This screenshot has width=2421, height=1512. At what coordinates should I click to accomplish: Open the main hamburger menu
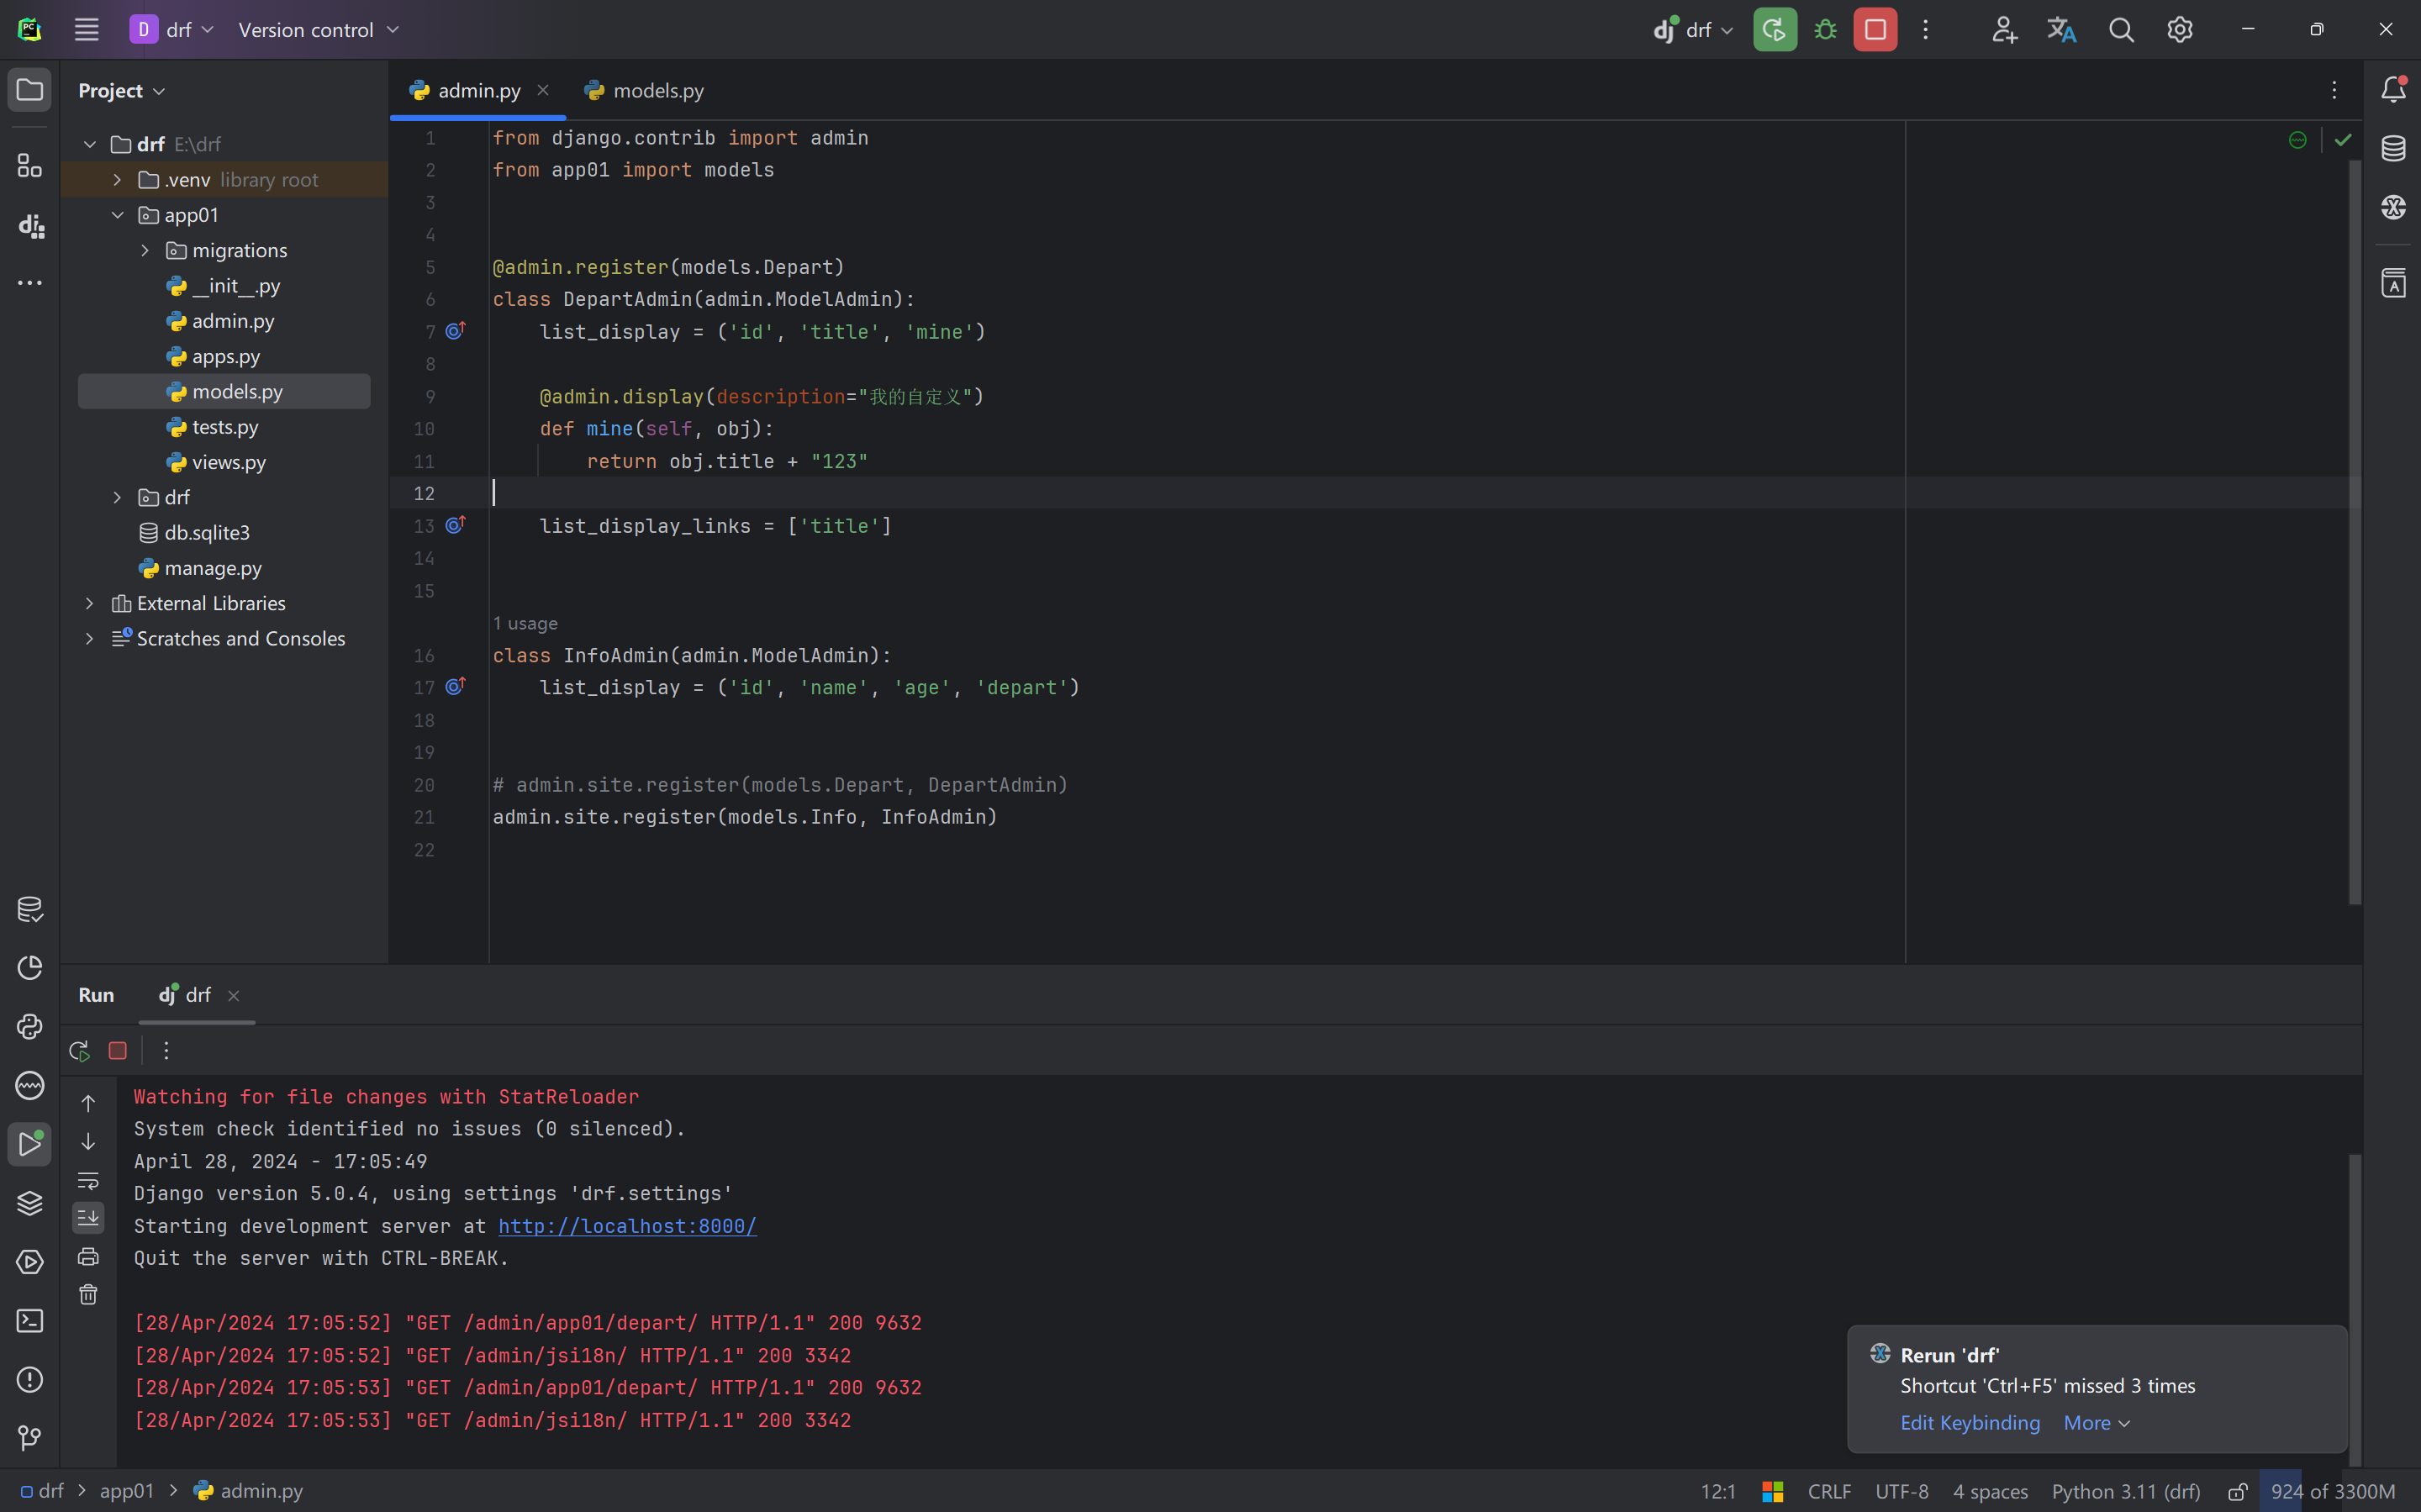[x=87, y=30]
